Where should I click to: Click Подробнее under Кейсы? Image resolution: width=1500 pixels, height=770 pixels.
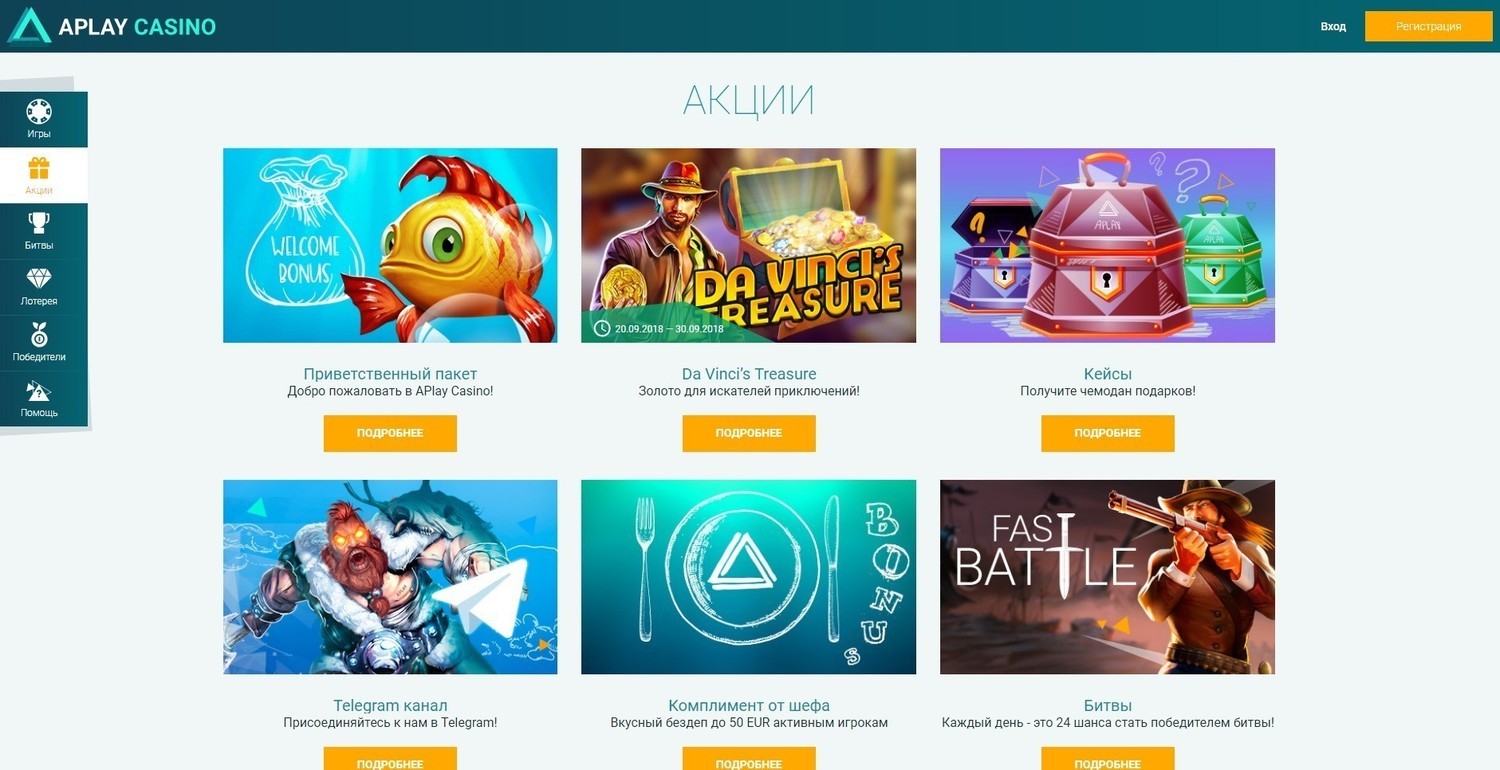tap(1108, 433)
